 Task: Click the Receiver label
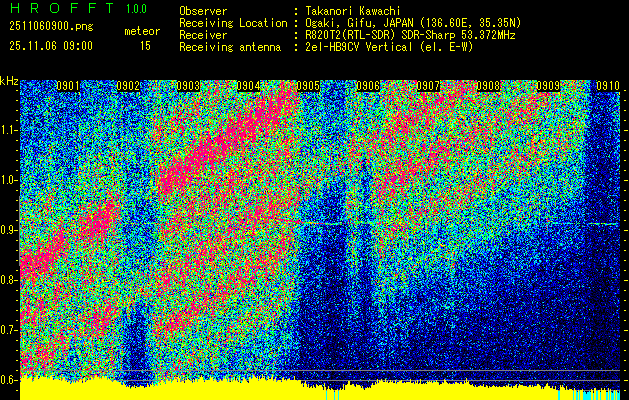203,35
